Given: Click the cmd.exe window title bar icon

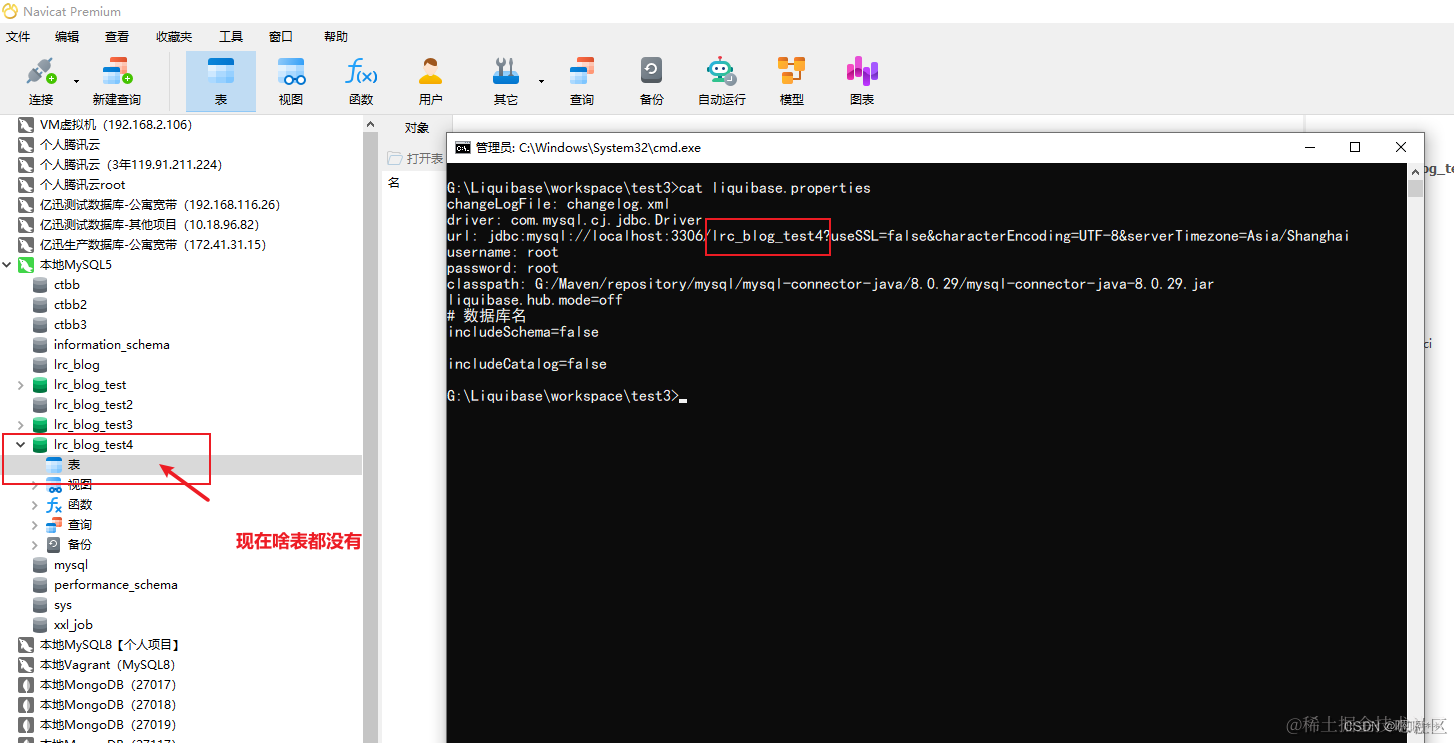Looking at the screenshot, I should (462, 147).
